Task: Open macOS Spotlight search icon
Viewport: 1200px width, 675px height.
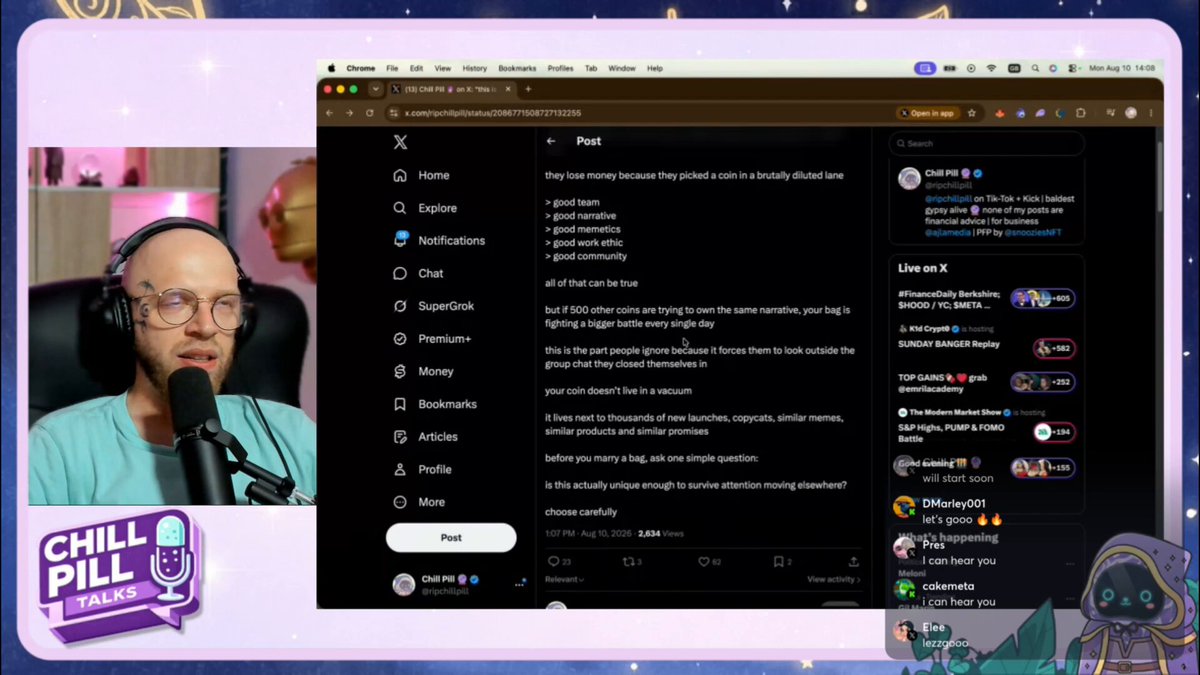Action: point(1035,69)
